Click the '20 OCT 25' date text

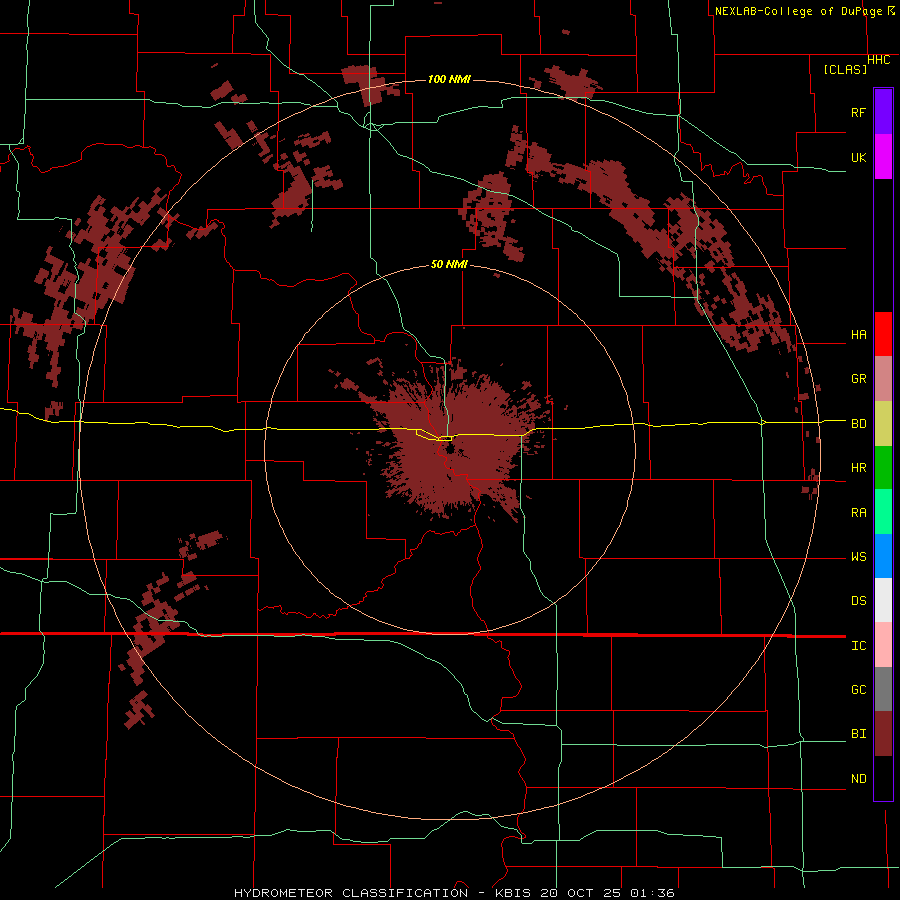pyautogui.click(x=582, y=893)
